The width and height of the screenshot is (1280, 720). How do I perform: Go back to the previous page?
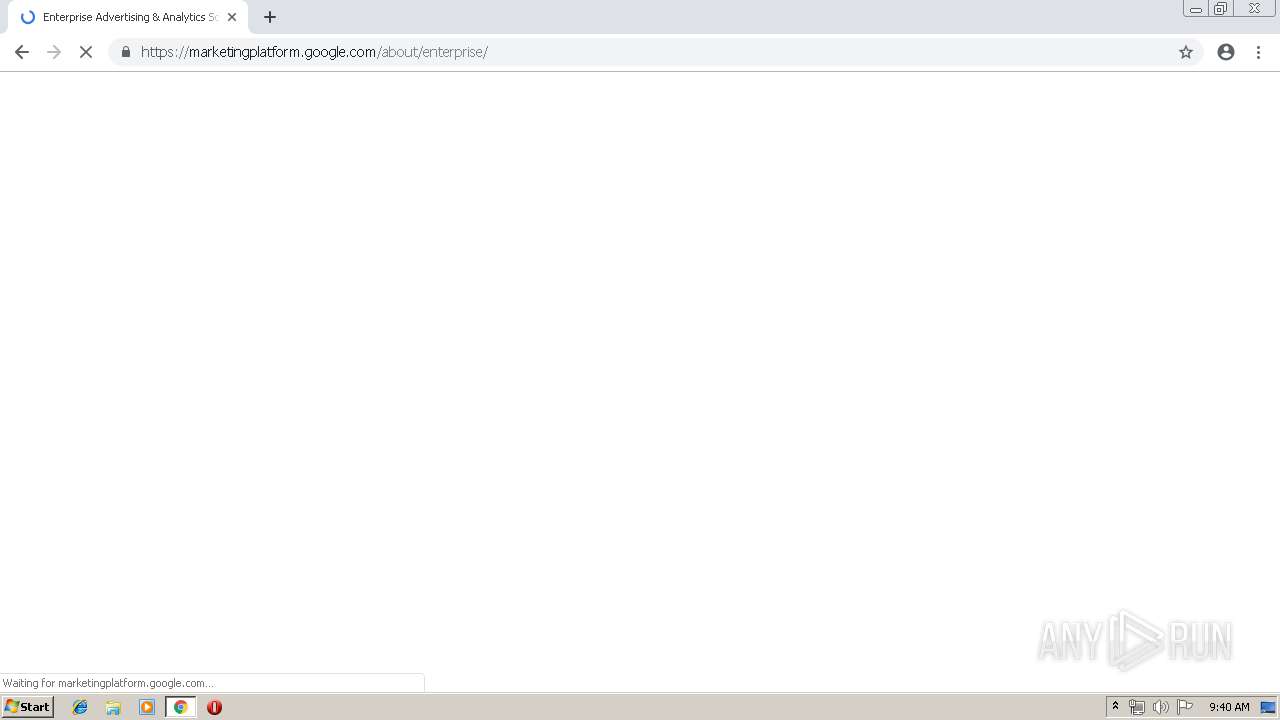tap(22, 52)
